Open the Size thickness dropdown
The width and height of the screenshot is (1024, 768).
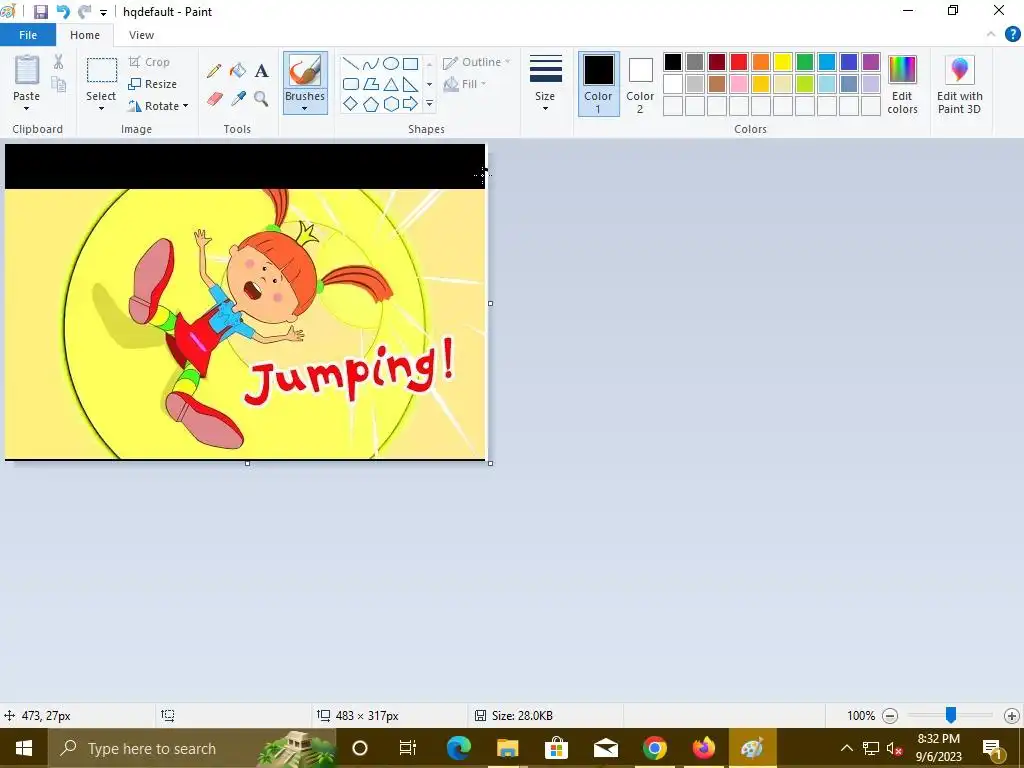pos(545,84)
